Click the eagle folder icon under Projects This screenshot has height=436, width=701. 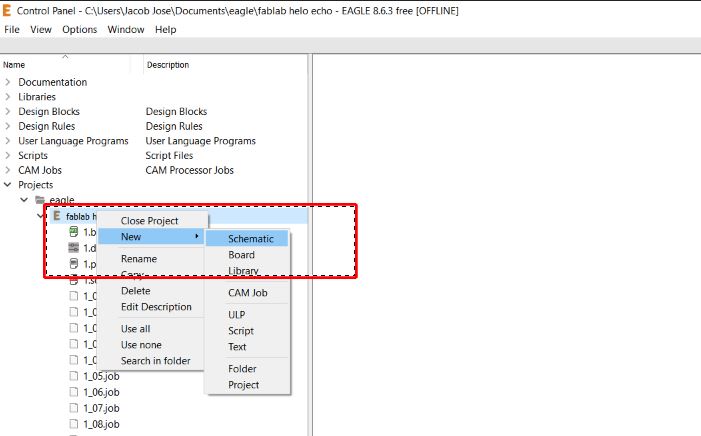click(40, 199)
